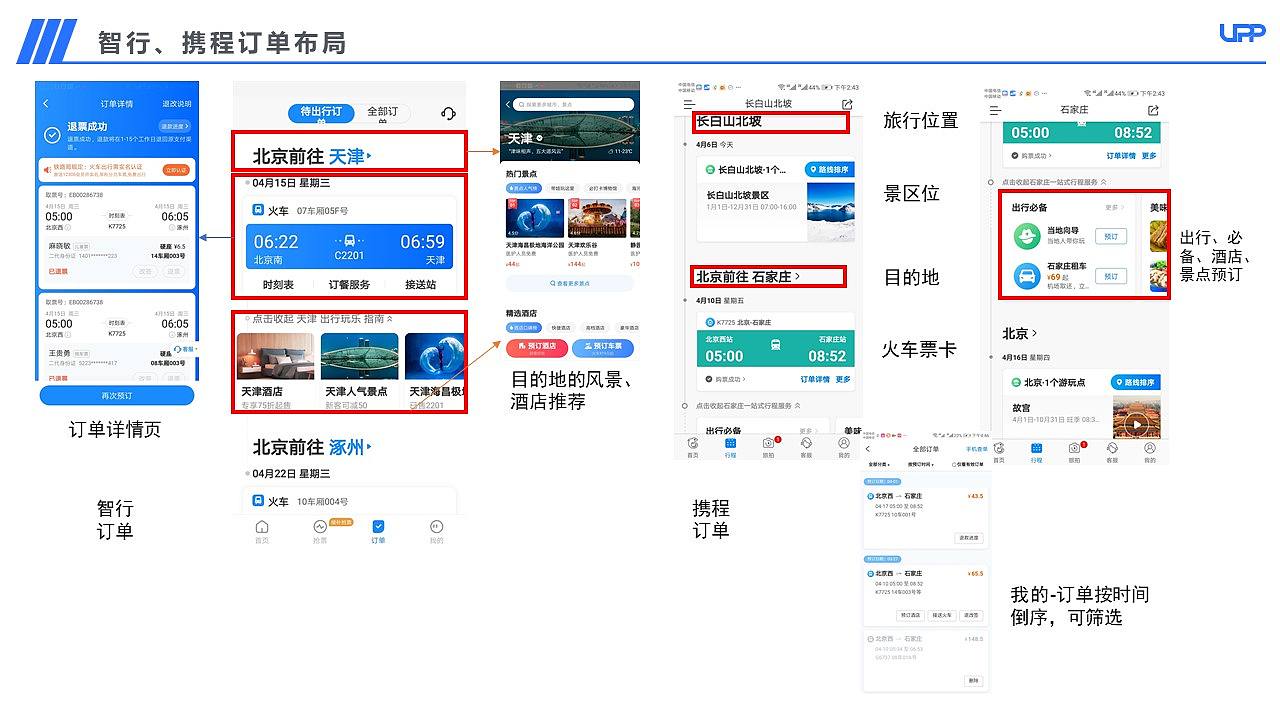Image resolution: width=1280 pixels, height=720 pixels.
Task: Open the 我的 tab on the 石家庄 screen
Action: click(1150, 452)
